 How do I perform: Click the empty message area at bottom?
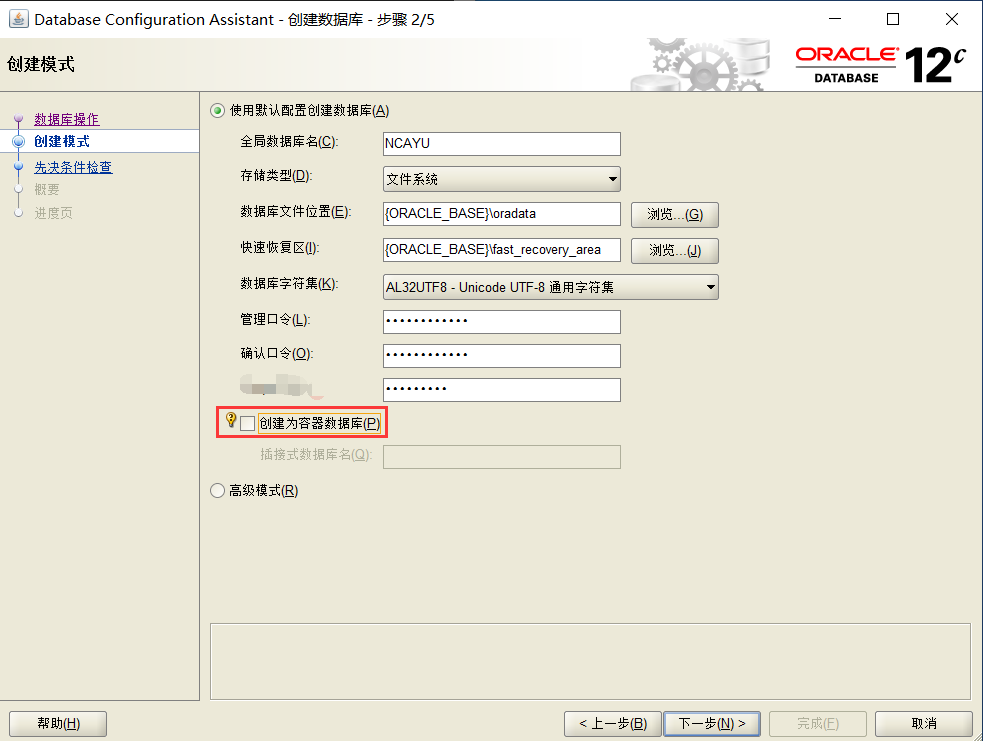tap(590, 661)
